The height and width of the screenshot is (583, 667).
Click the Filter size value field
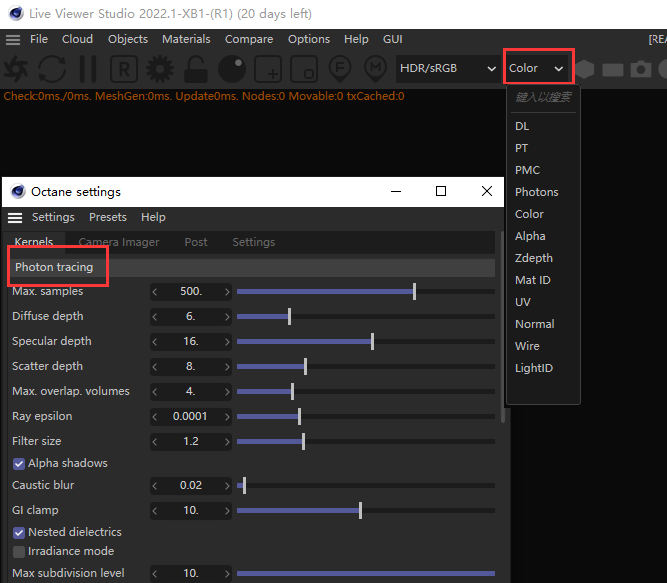point(191,441)
